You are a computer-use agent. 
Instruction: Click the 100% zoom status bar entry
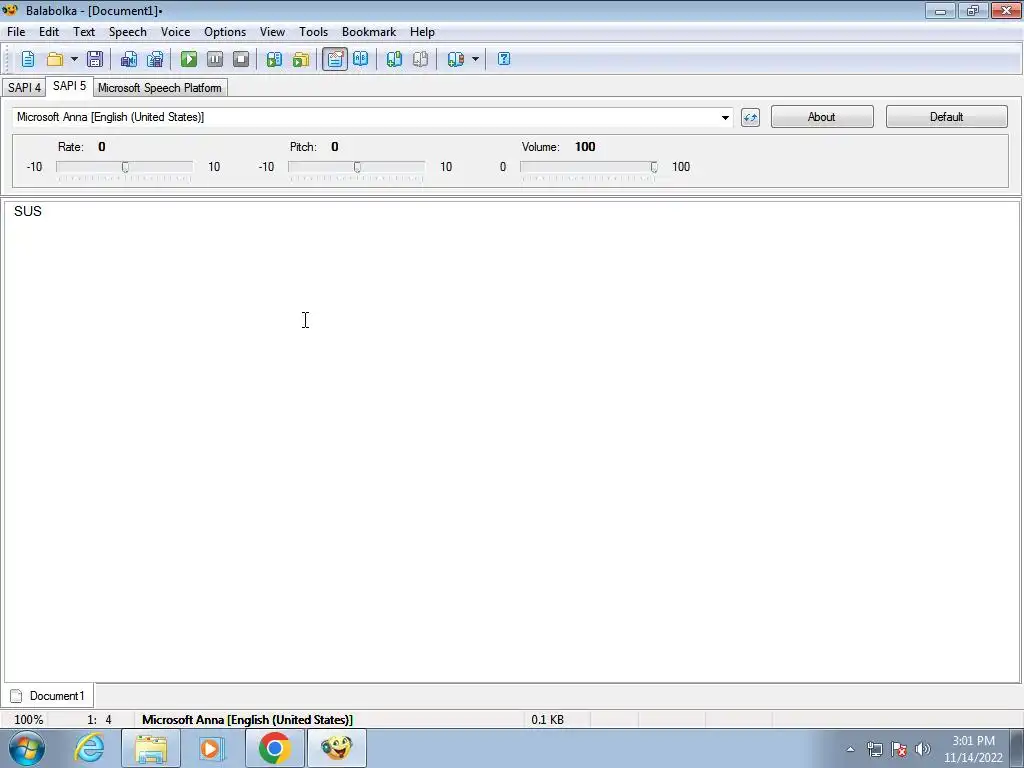[x=29, y=720]
